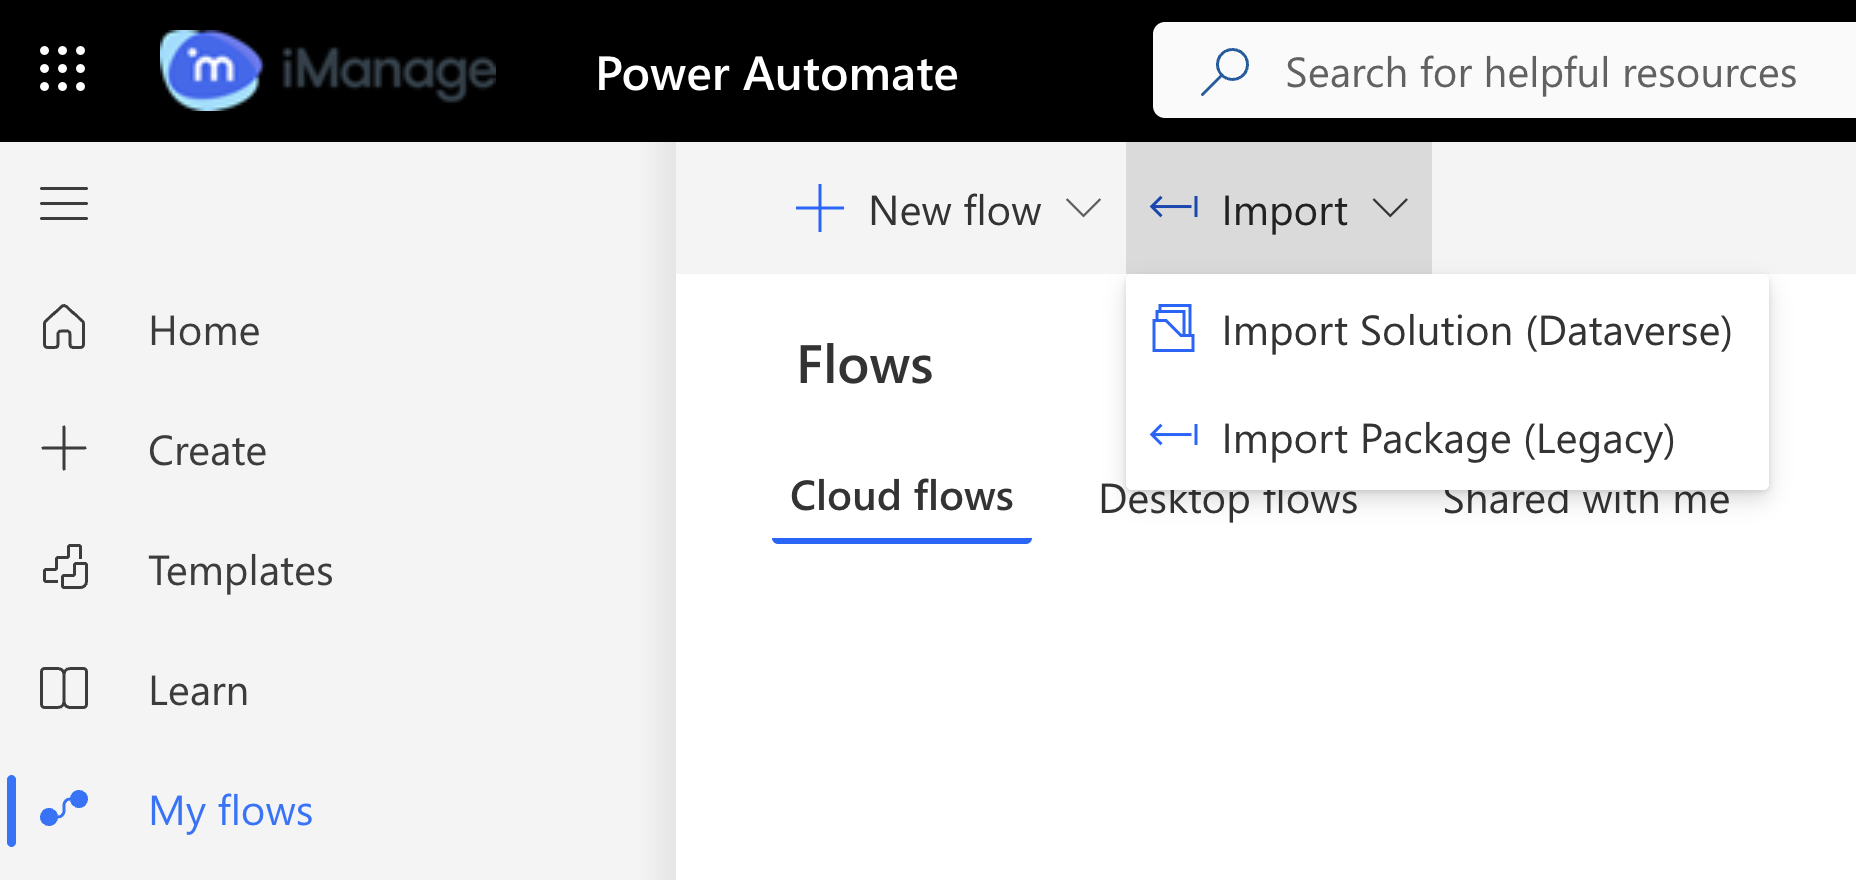
Task: Click the search magnifier icon
Action: pyautogui.click(x=1225, y=72)
